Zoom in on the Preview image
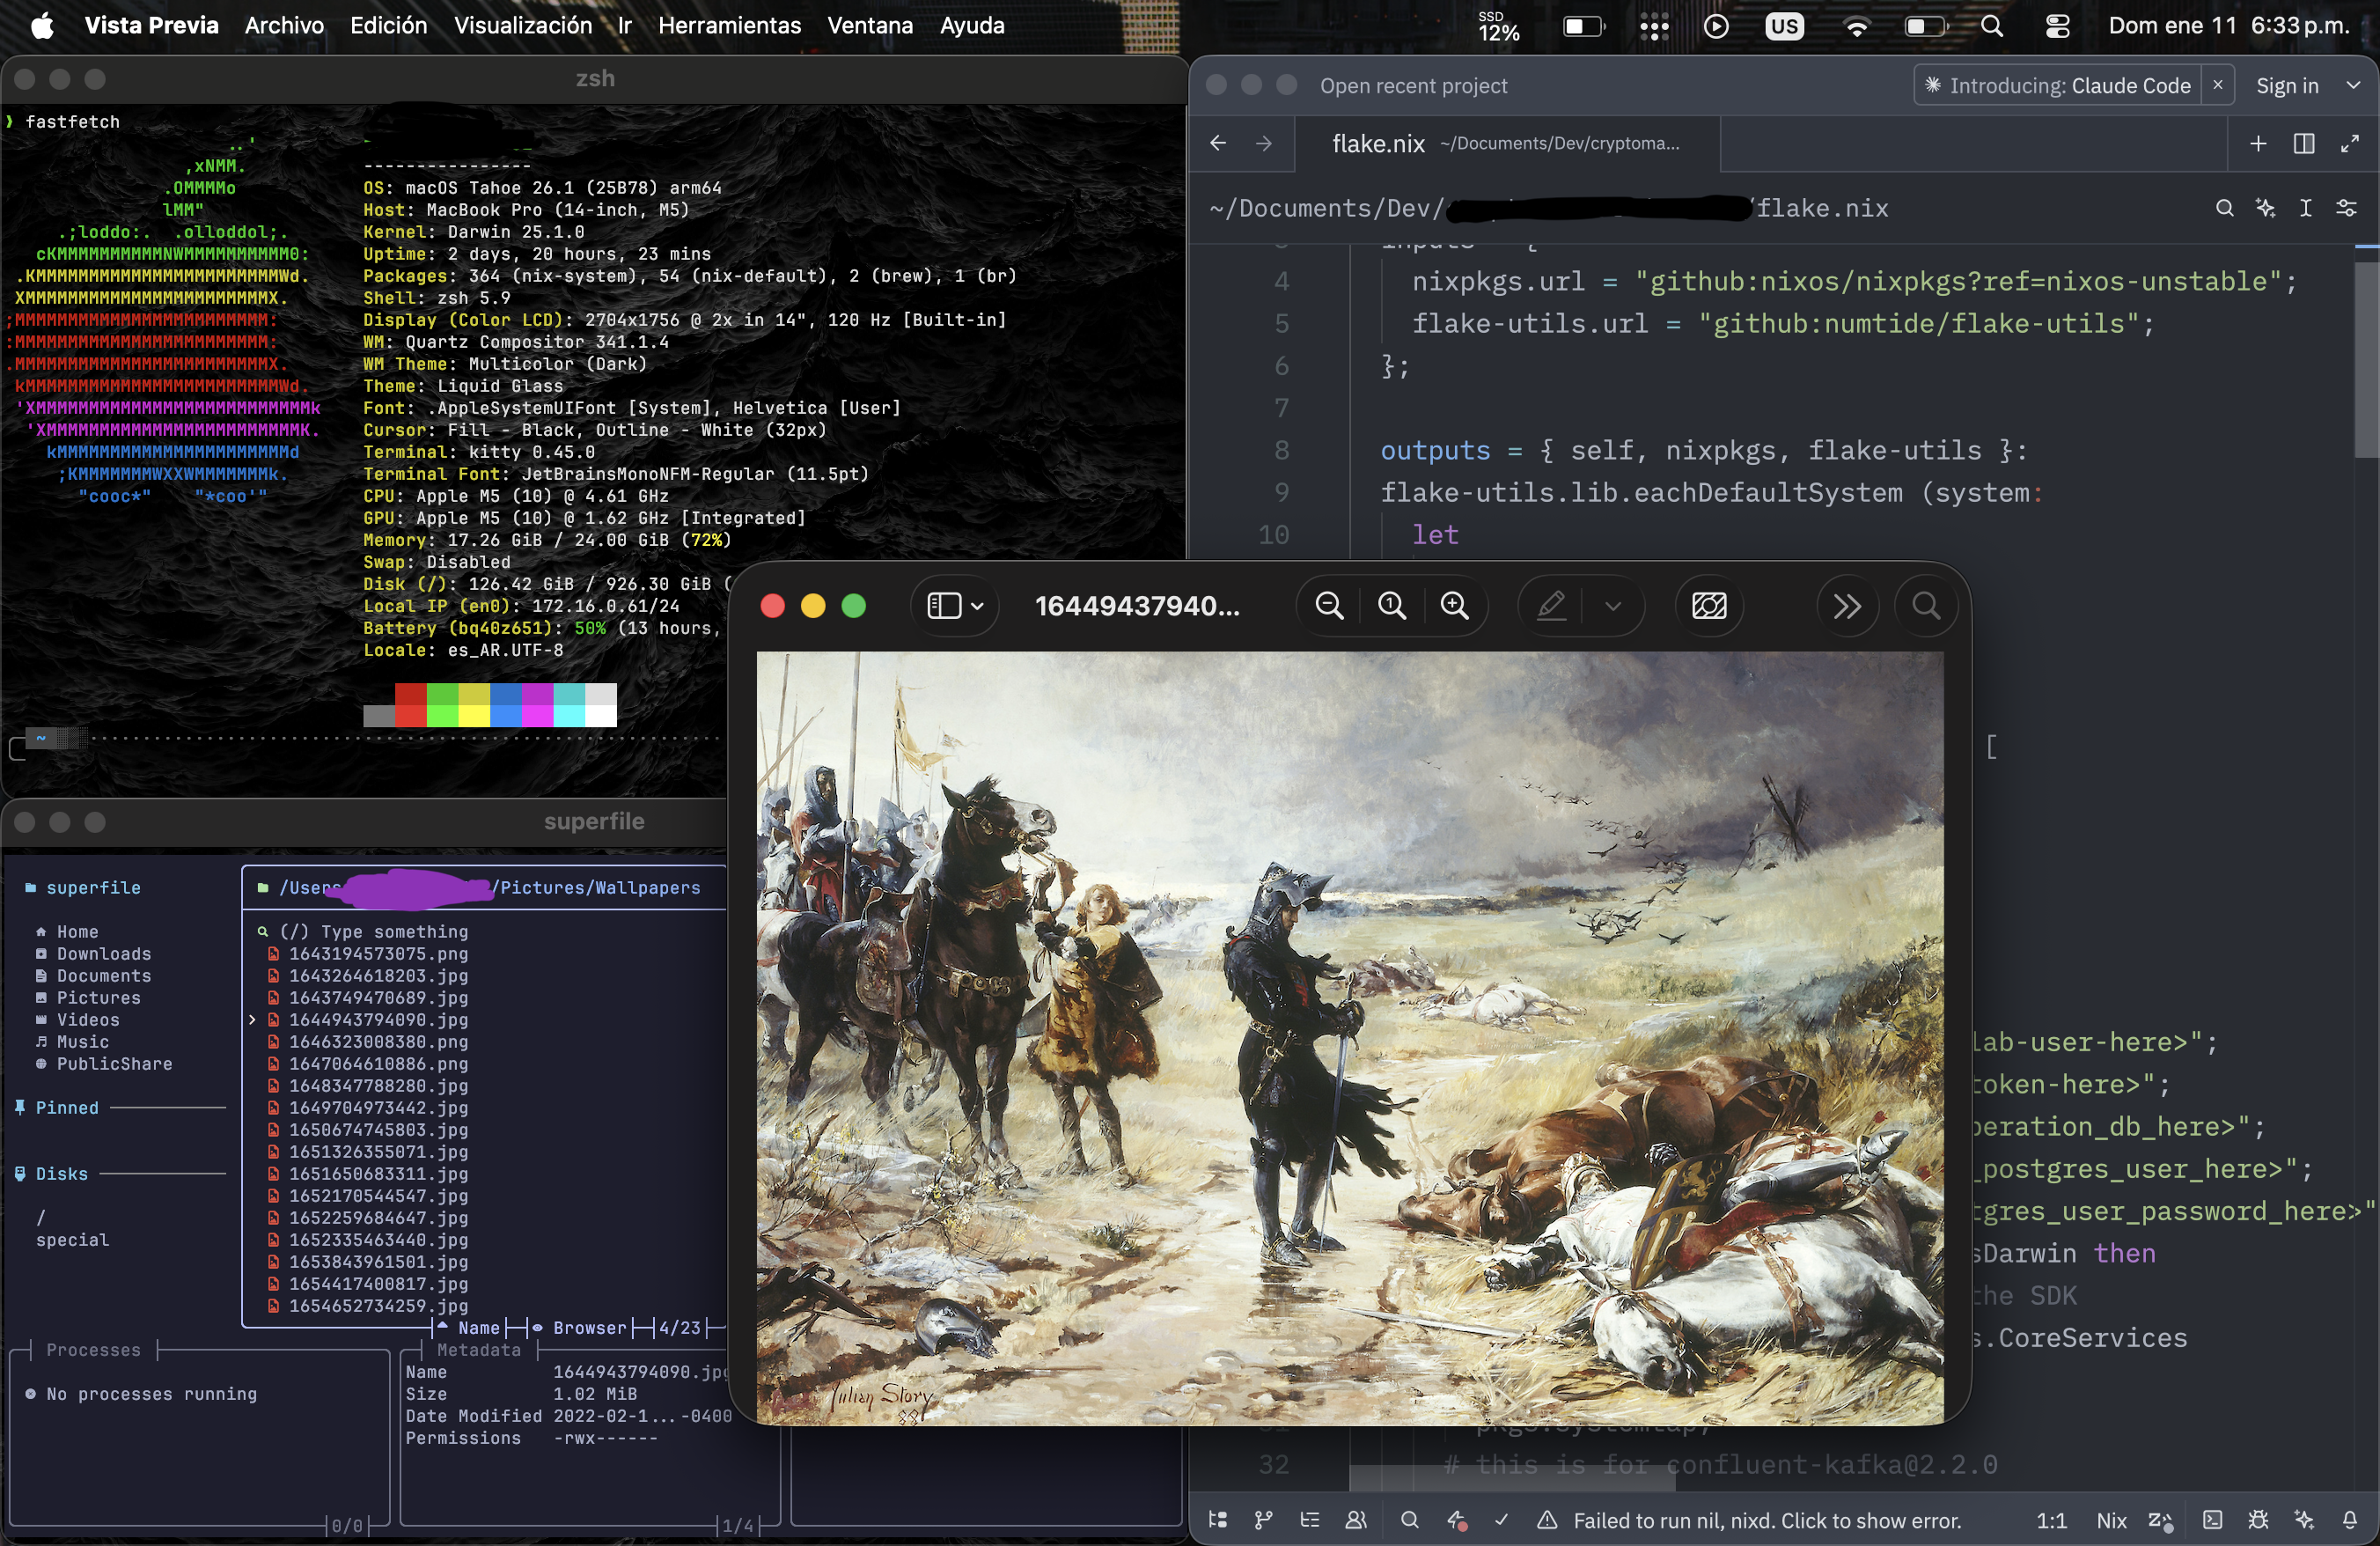2380x1546 pixels. 1454,605
